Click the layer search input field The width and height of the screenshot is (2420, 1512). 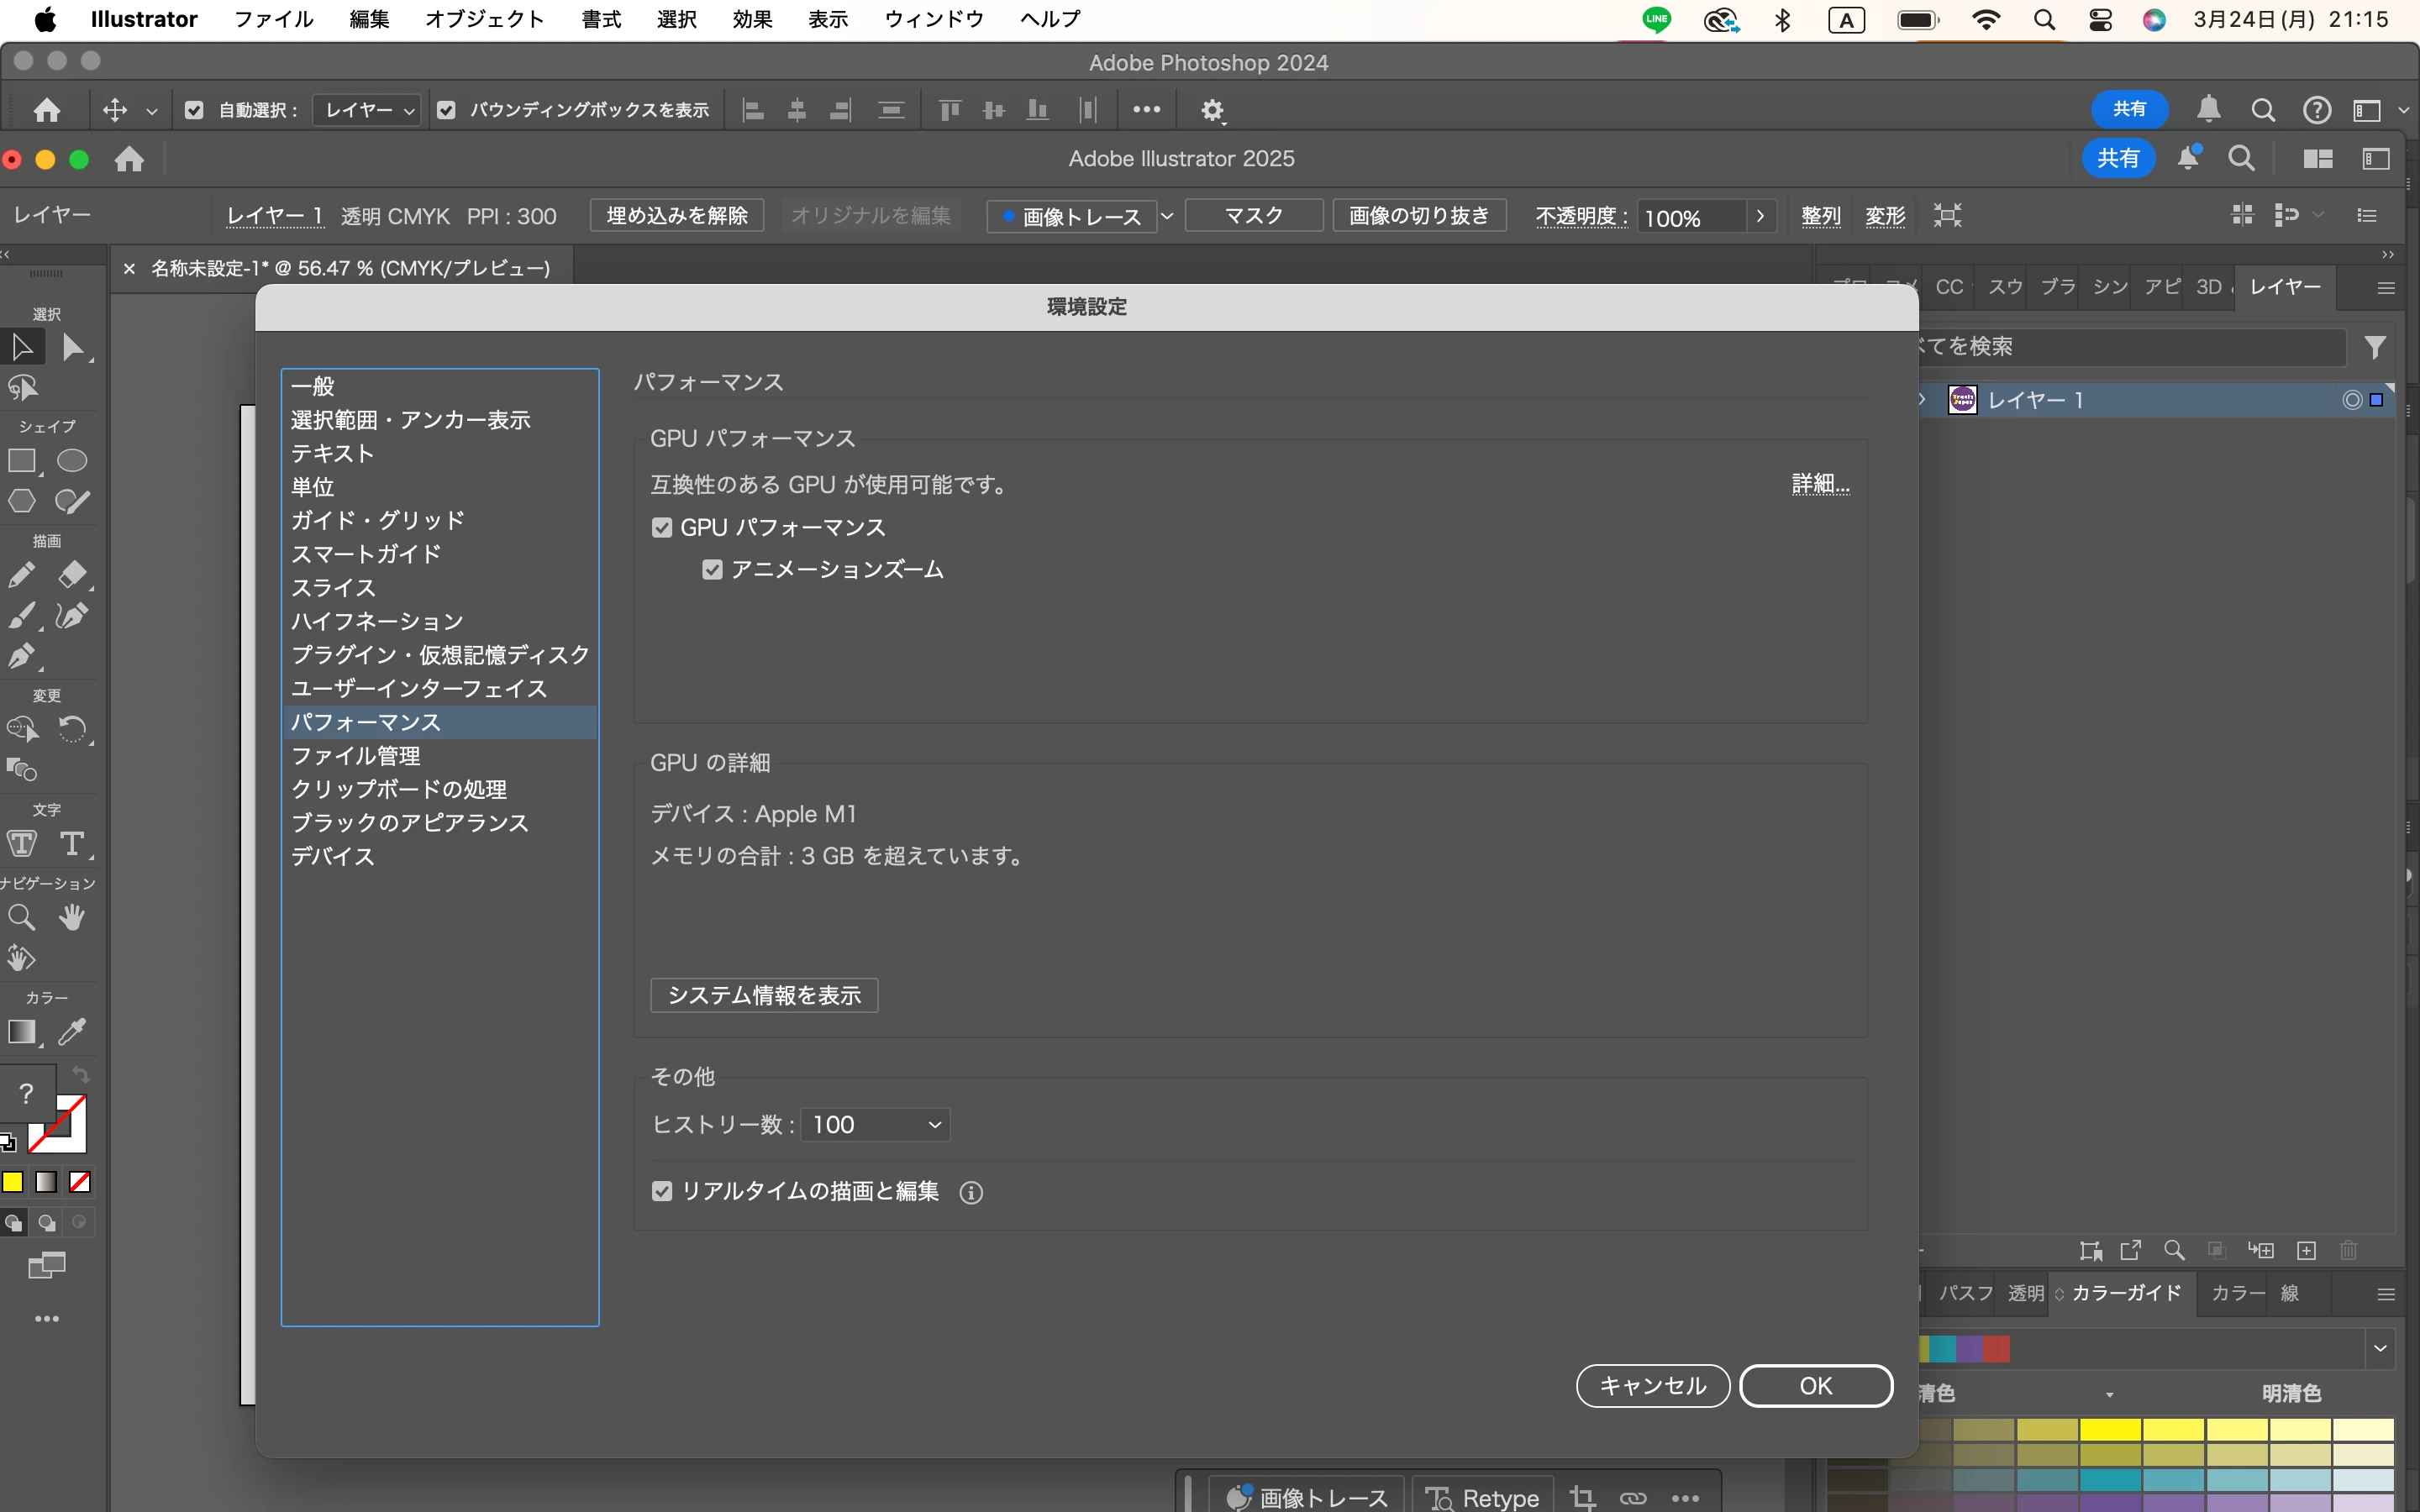pyautogui.click(x=2130, y=346)
